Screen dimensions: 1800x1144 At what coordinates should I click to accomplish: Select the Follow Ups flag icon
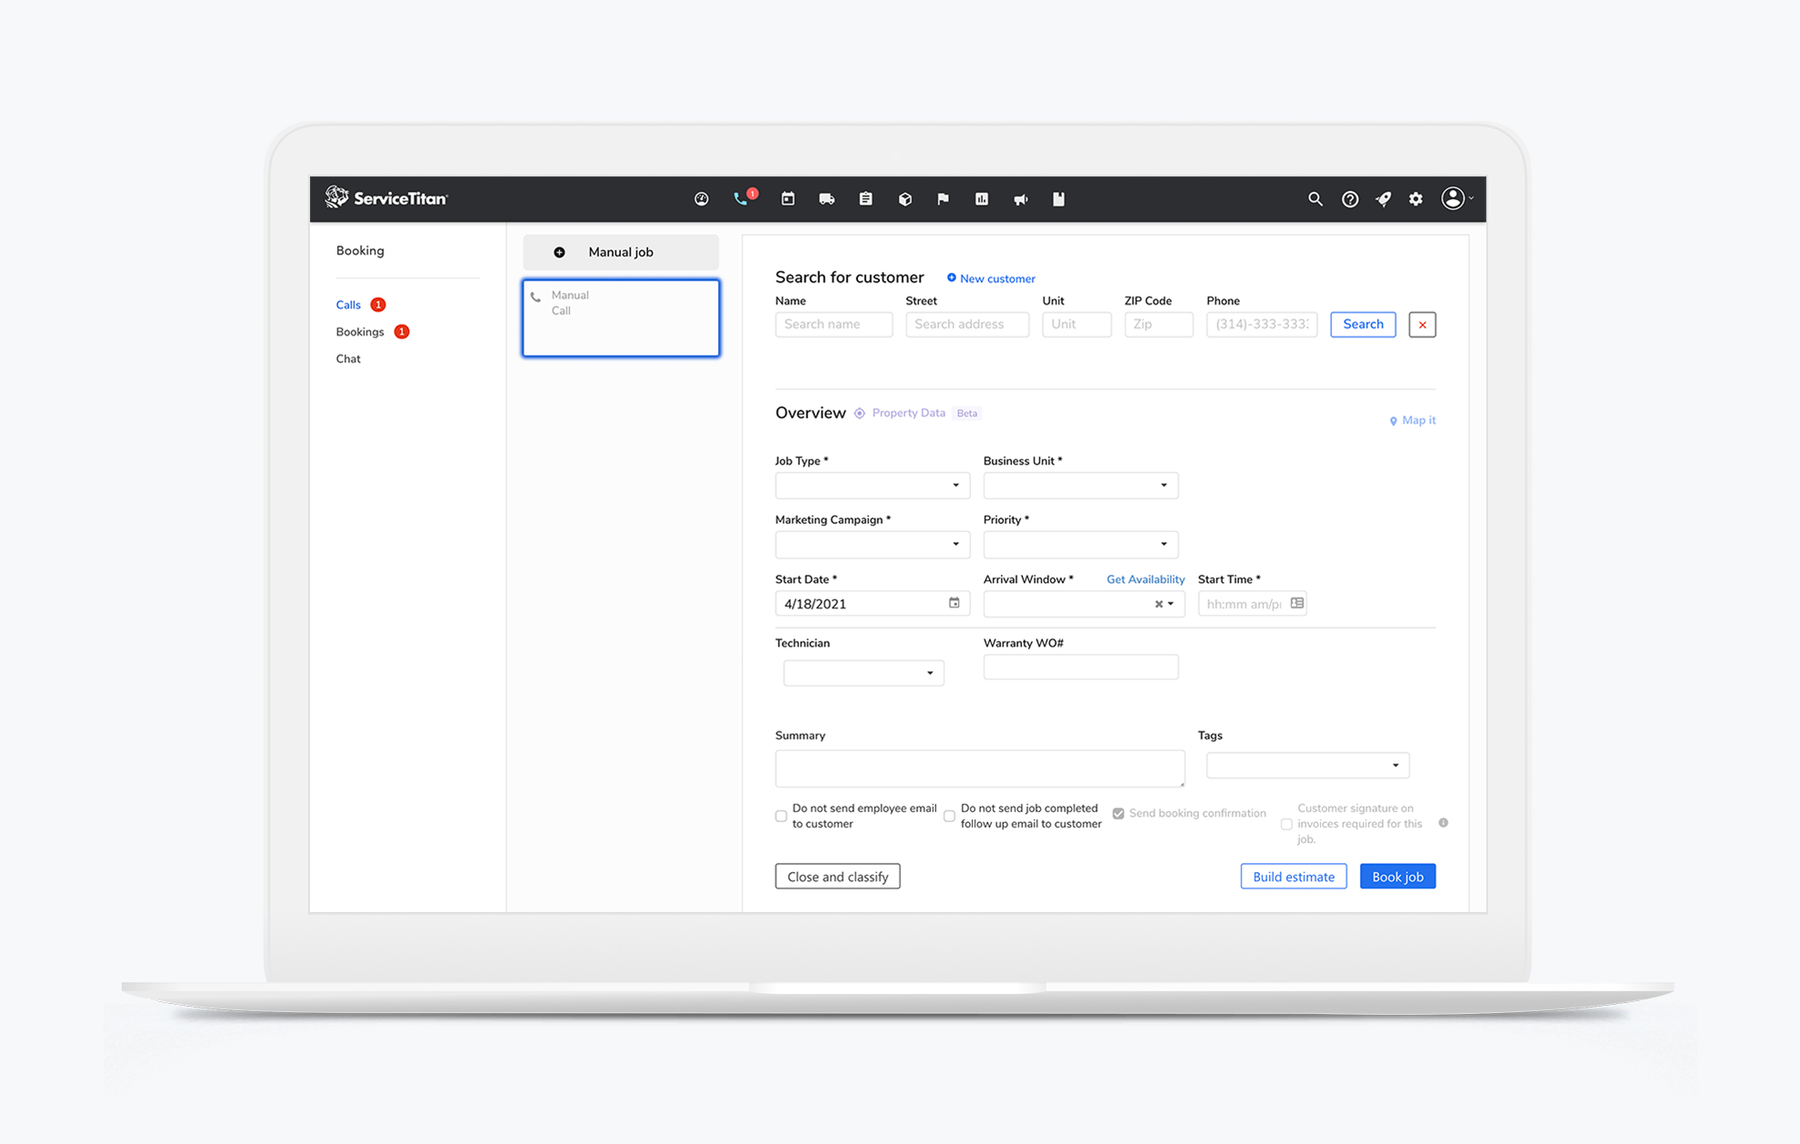click(942, 199)
